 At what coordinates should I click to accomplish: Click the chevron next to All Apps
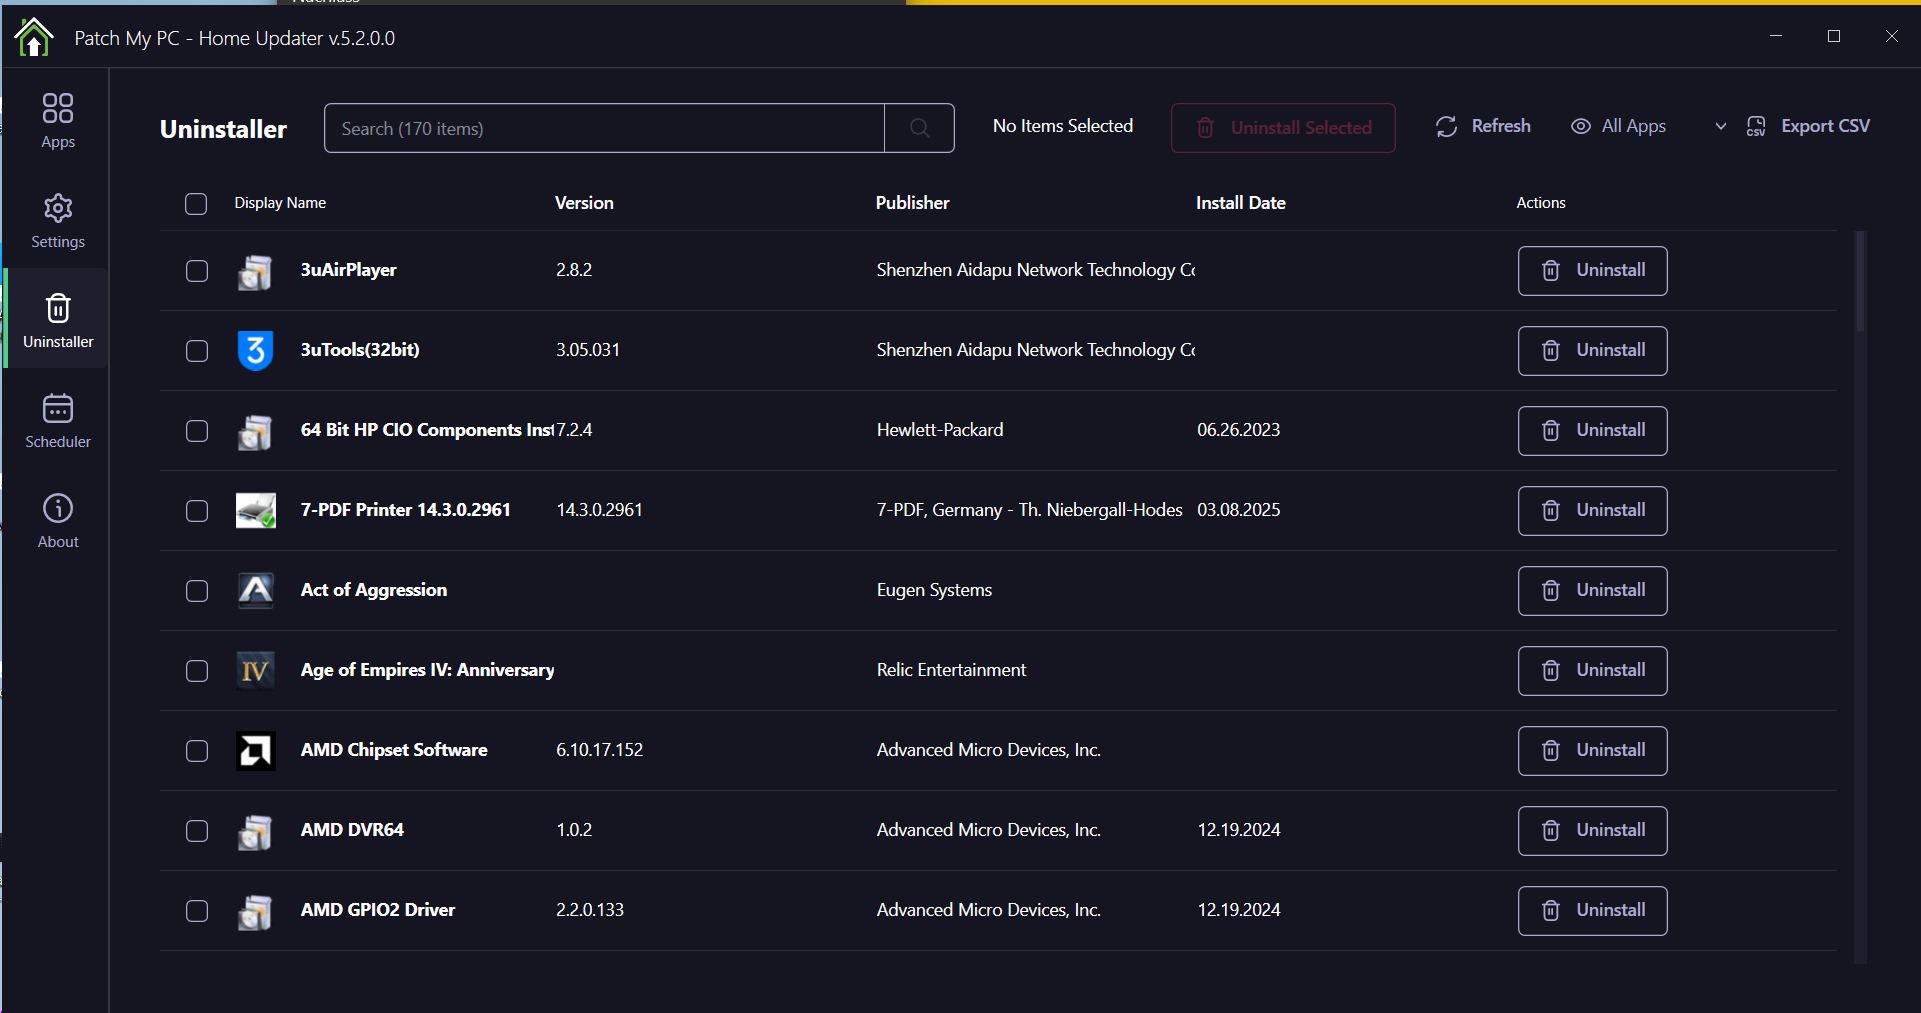(x=1720, y=127)
